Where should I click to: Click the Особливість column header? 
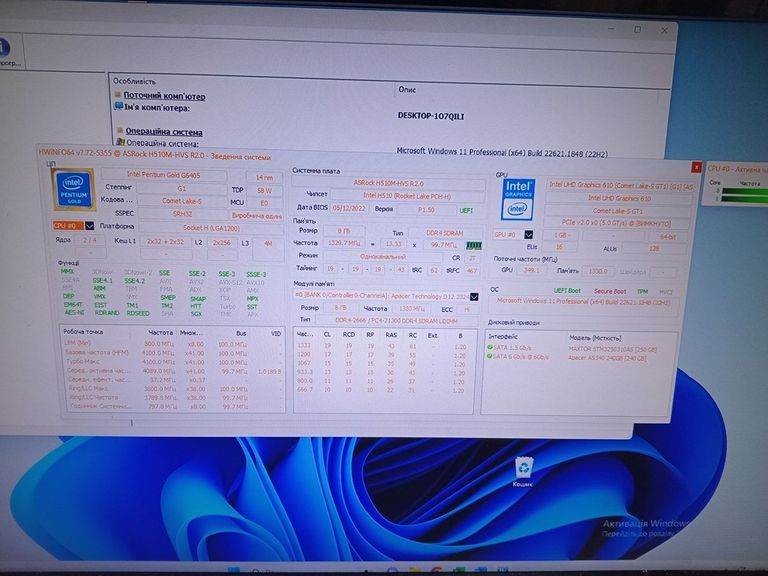tap(134, 81)
